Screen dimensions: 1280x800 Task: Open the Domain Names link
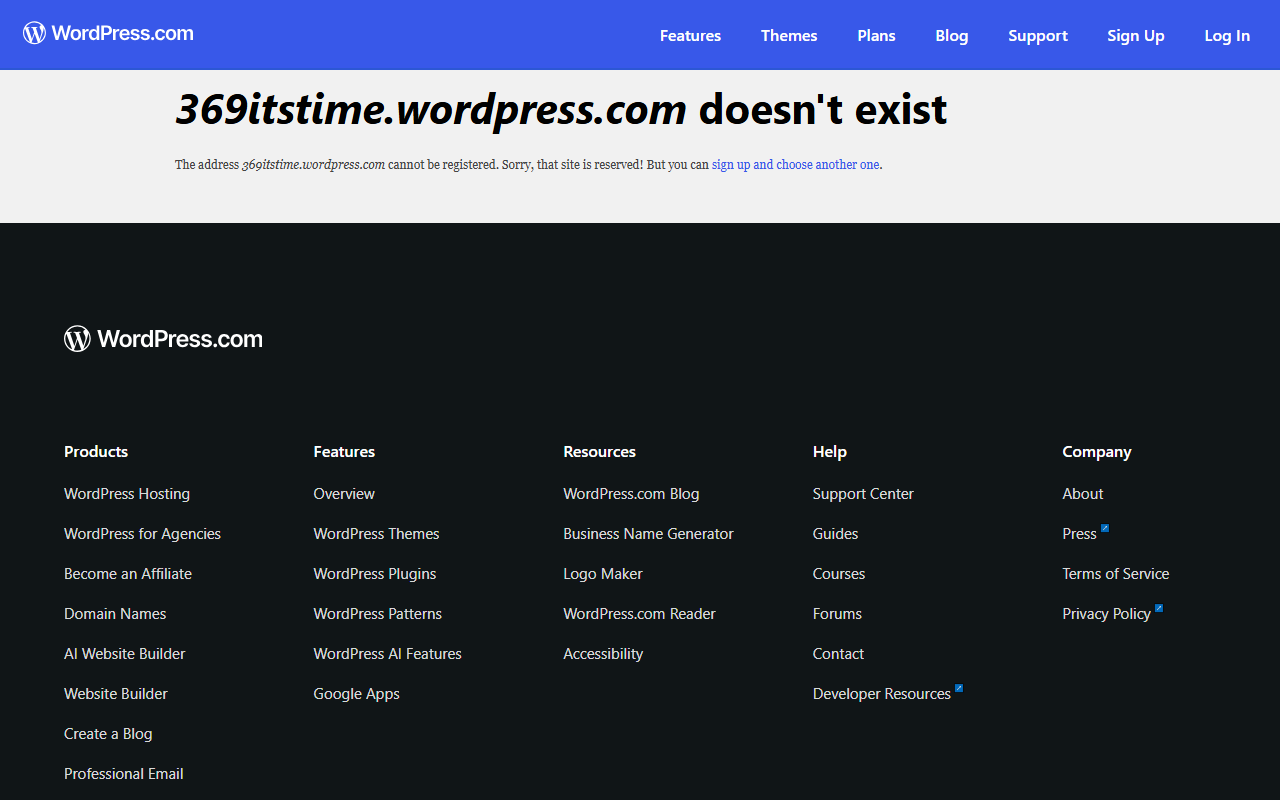coord(115,614)
